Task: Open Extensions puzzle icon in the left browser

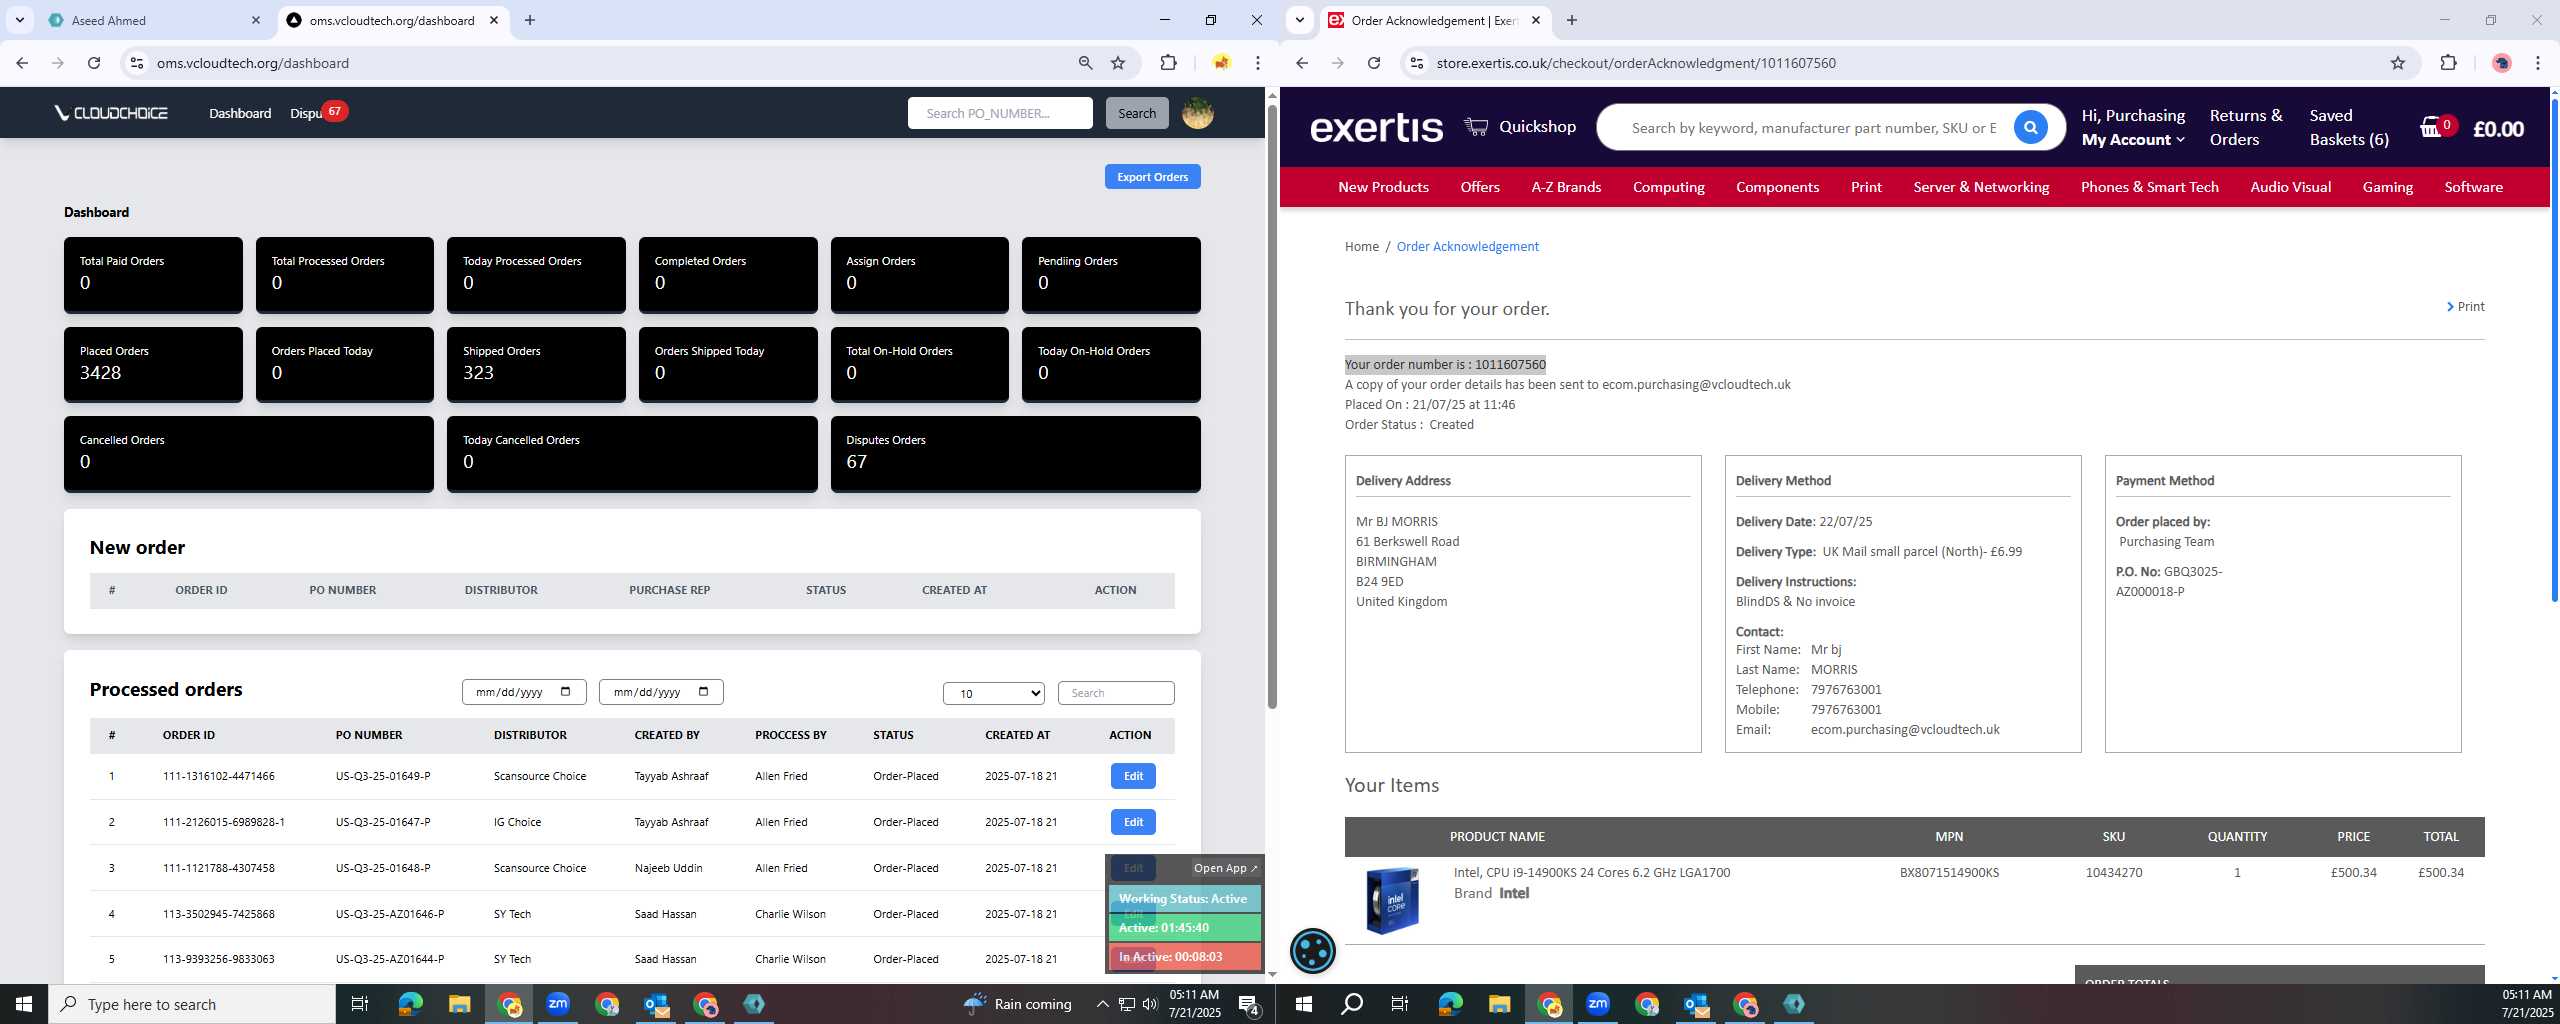Action: coord(1168,63)
